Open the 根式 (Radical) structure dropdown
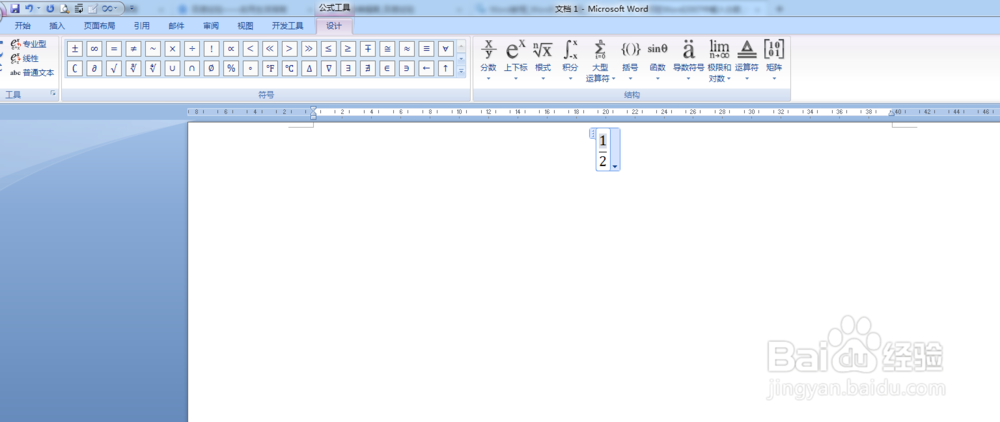This screenshot has height=422, width=1000. click(543, 61)
